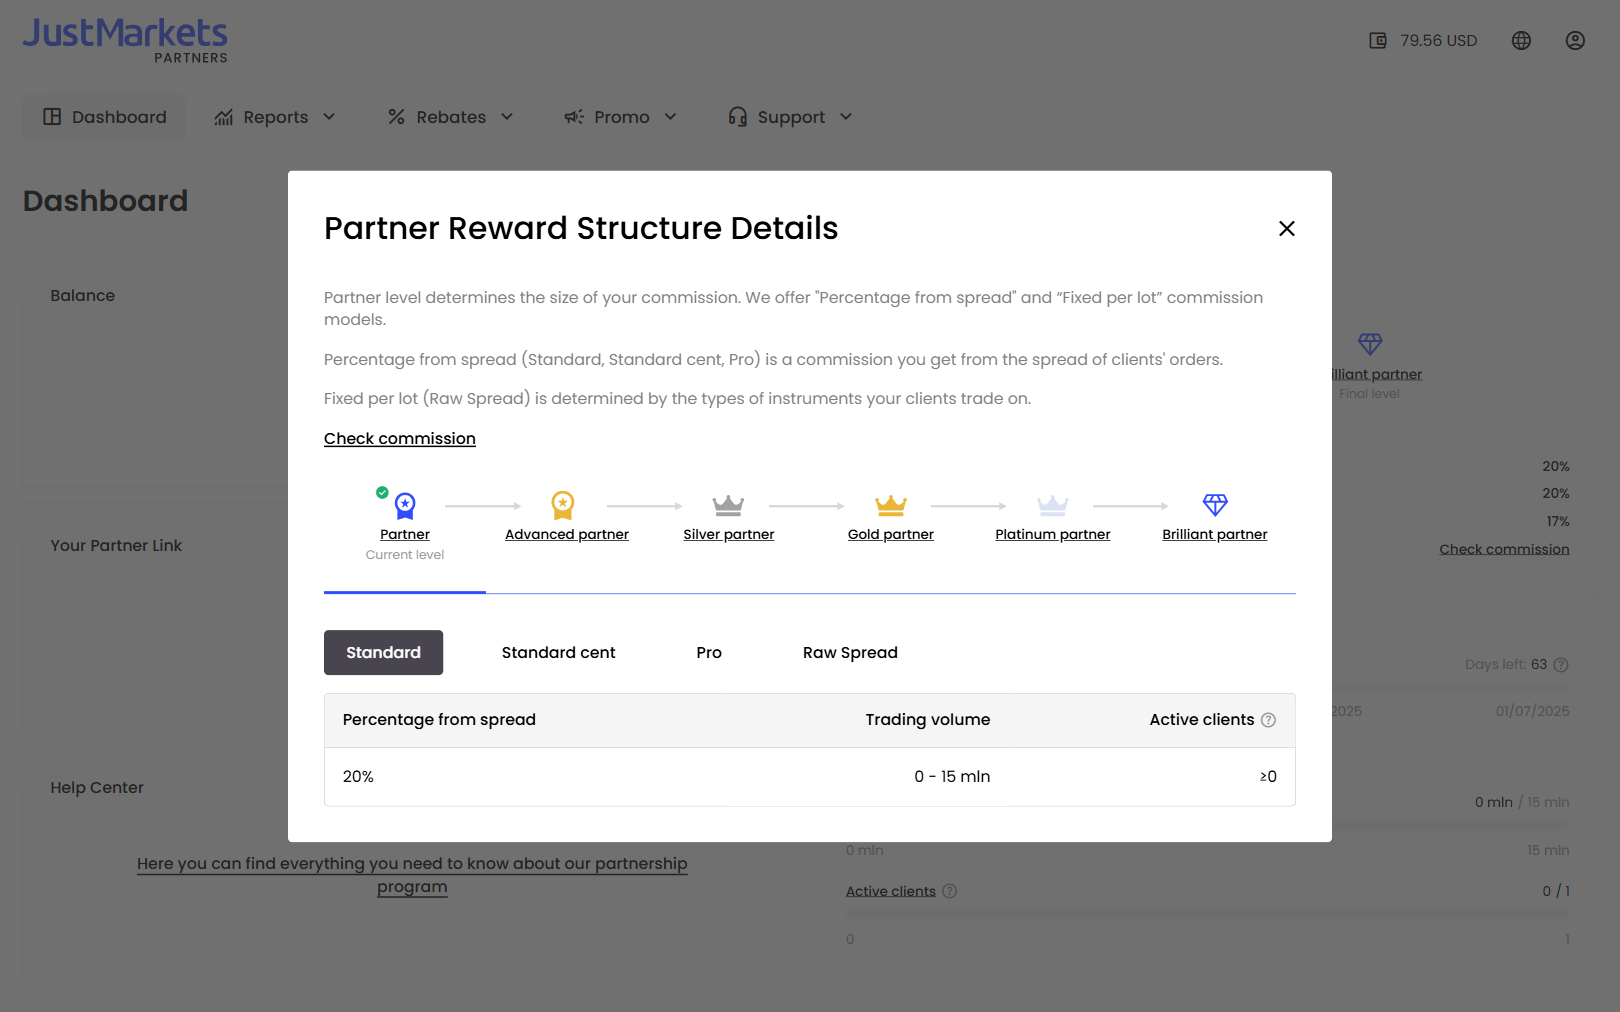Click the Reports chart icon
The height and width of the screenshot is (1012, 1620).
[223, 117]
